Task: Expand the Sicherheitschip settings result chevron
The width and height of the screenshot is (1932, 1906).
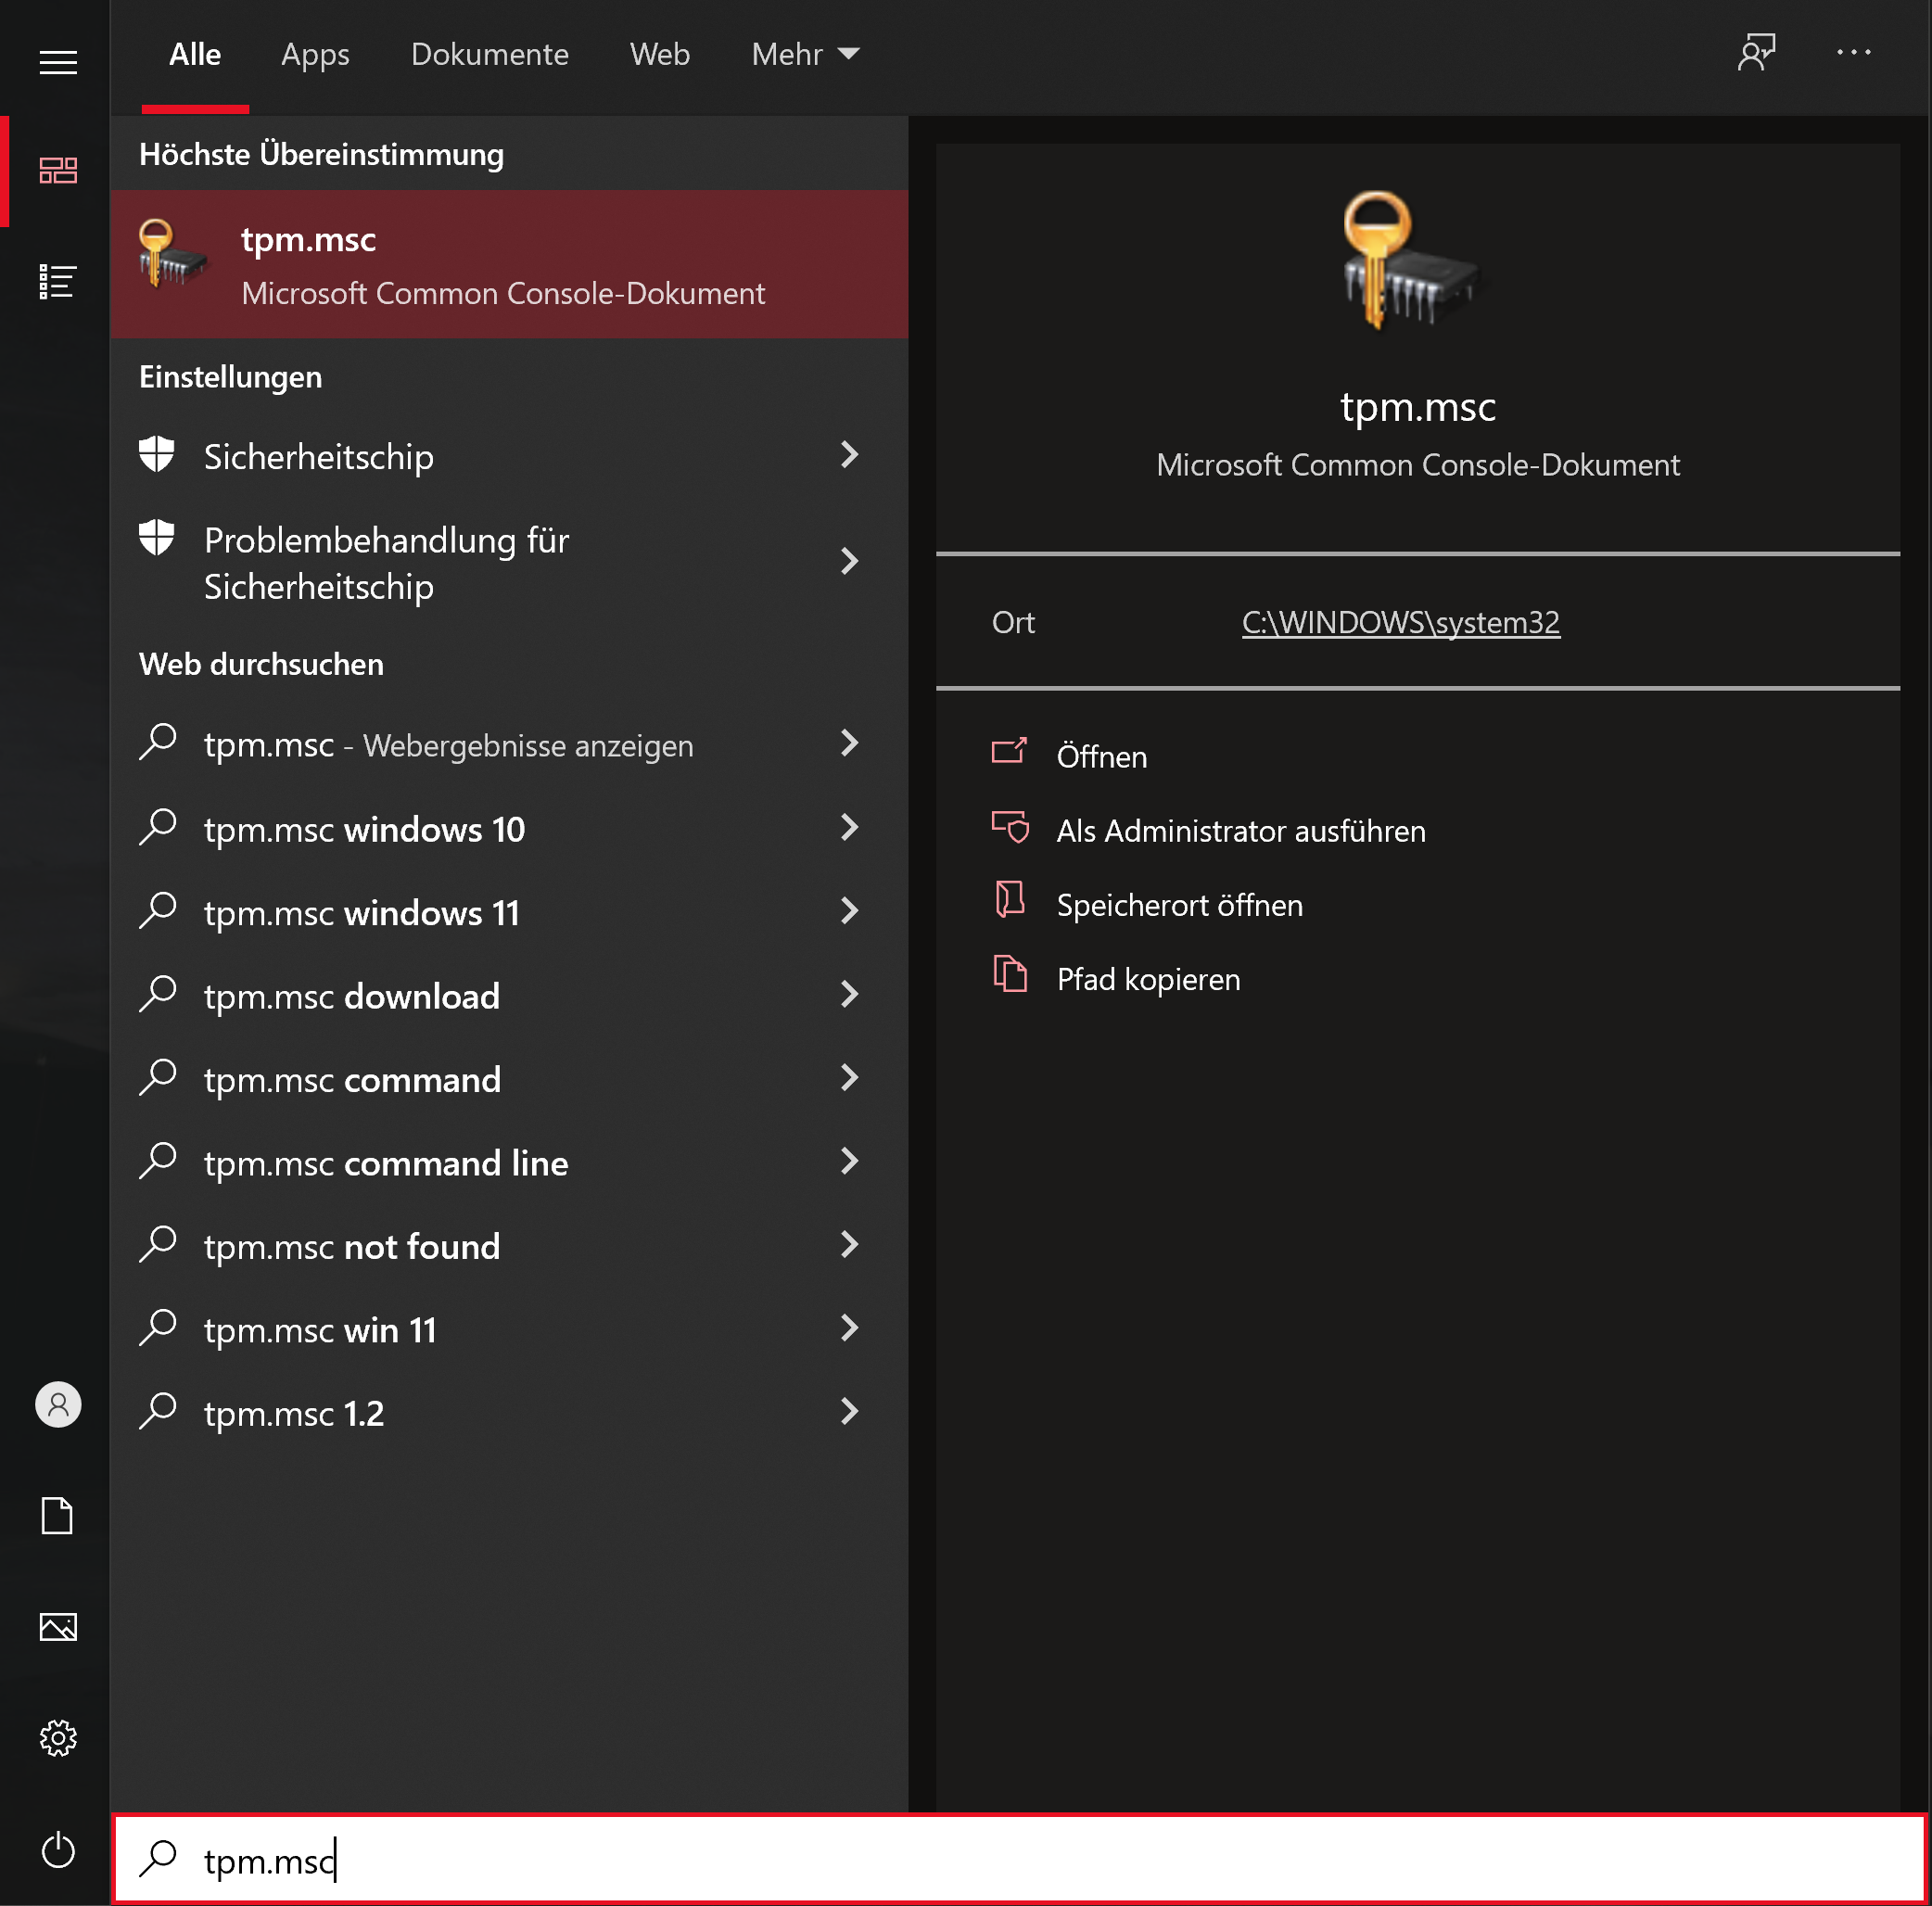Action: click(849, 456)
